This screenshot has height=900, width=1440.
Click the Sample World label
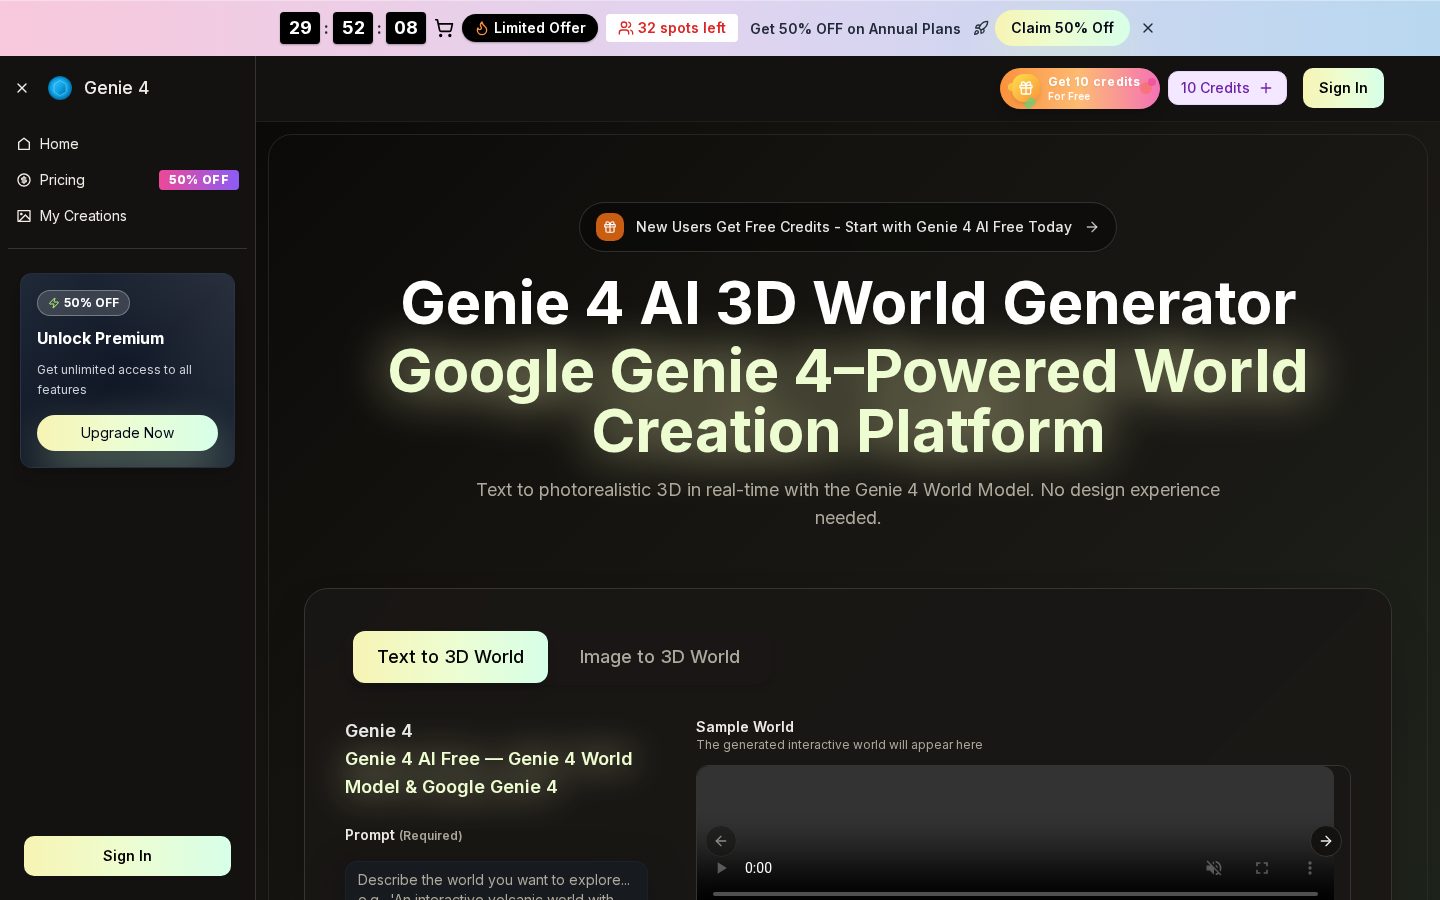tap(745, 727)
